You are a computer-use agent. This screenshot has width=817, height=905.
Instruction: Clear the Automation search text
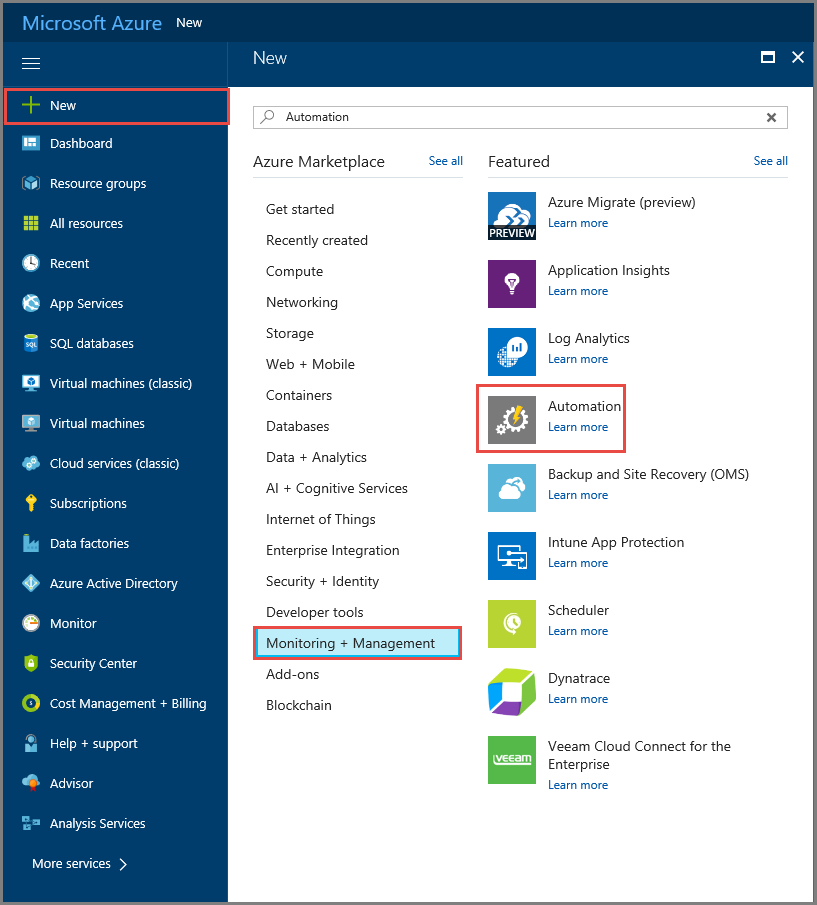(772, 117)
